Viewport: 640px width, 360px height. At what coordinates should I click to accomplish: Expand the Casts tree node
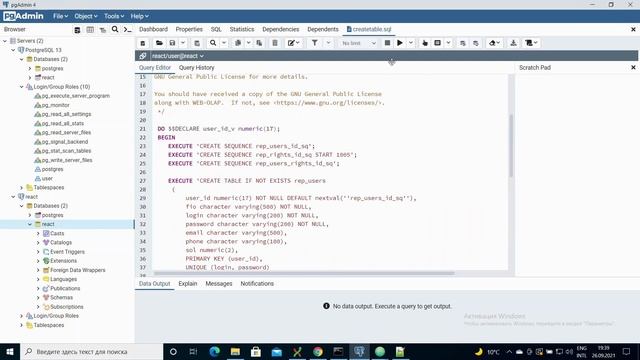point(38,233)
